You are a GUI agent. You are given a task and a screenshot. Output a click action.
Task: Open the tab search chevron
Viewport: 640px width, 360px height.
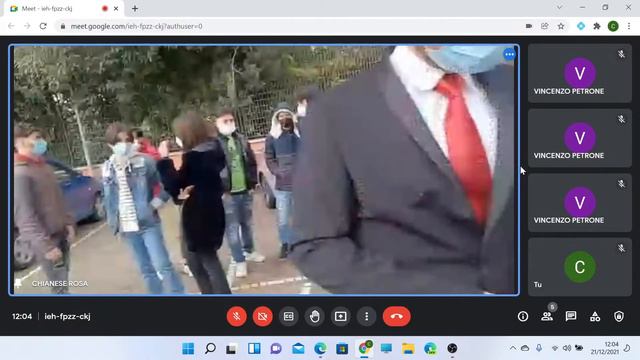[559, 7]
